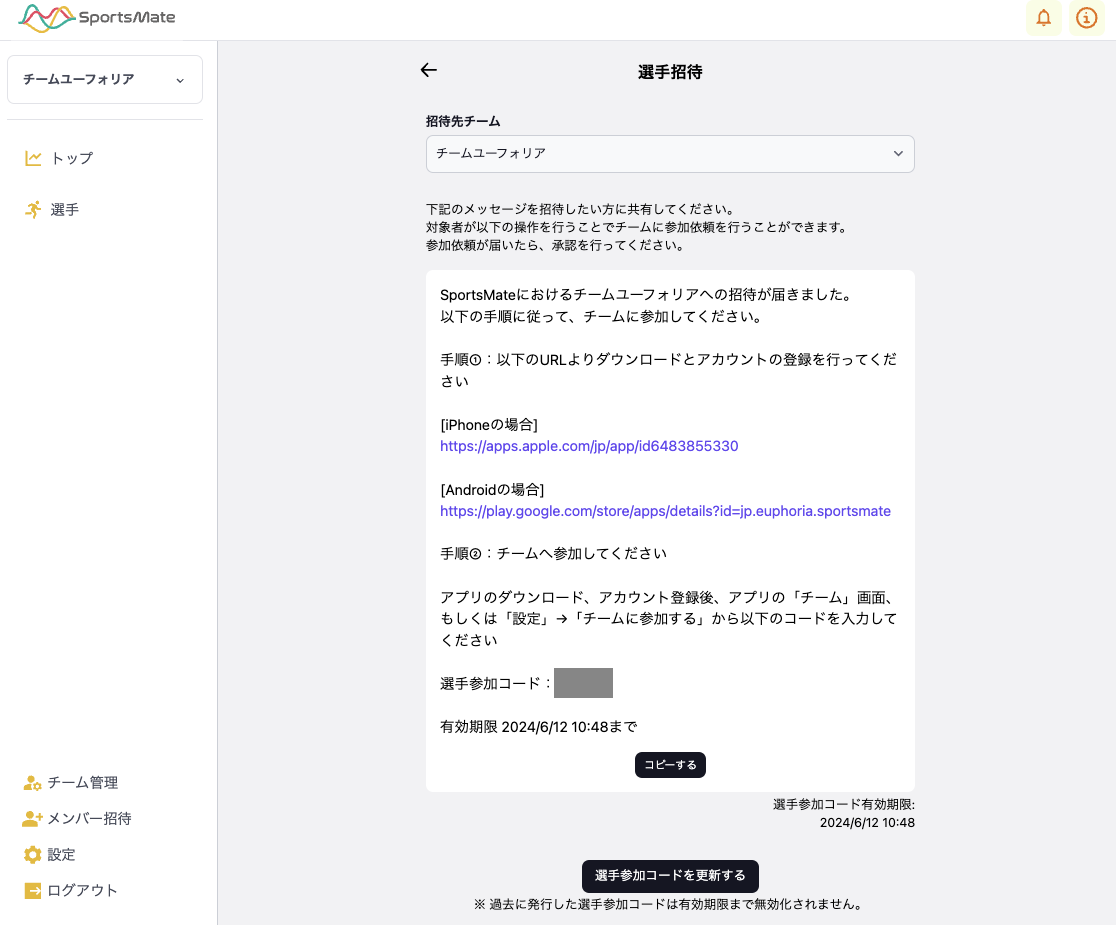Open the iPhone App Store link
1116x925 pixels.
pos(589,446)
